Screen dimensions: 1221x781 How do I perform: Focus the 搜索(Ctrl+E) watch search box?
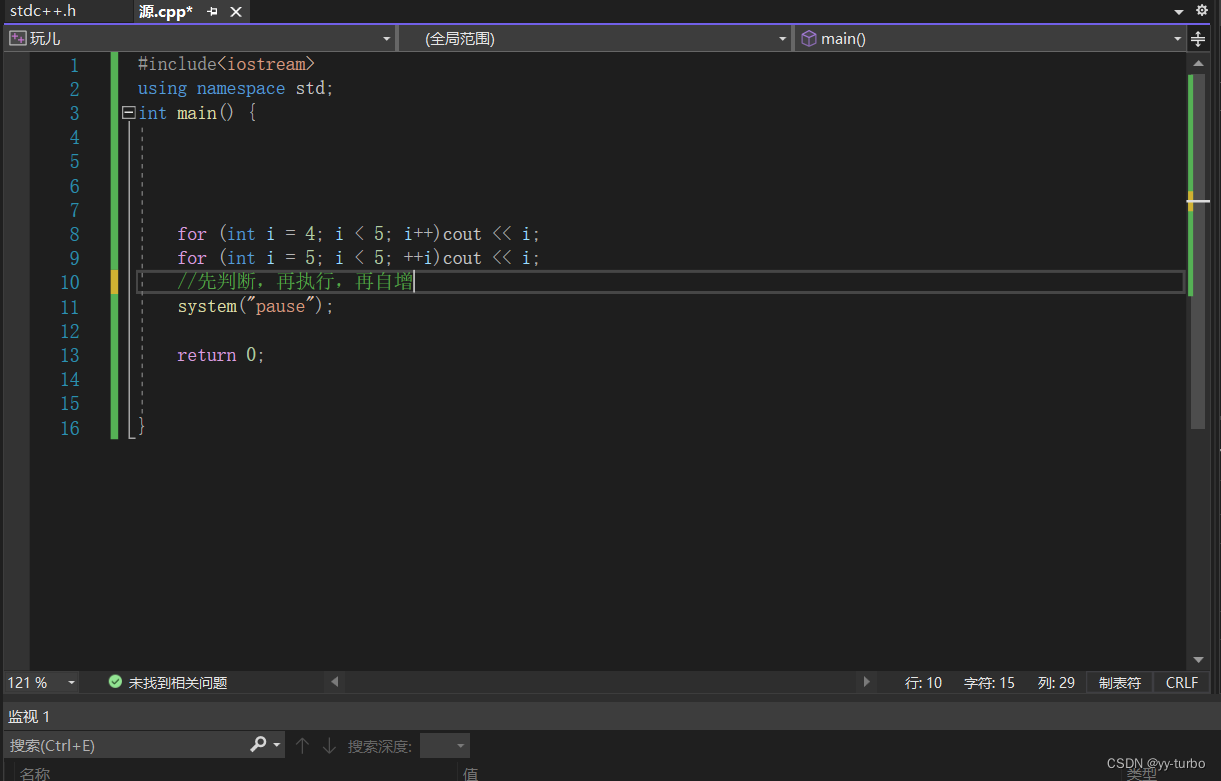(x=126, y=745)
